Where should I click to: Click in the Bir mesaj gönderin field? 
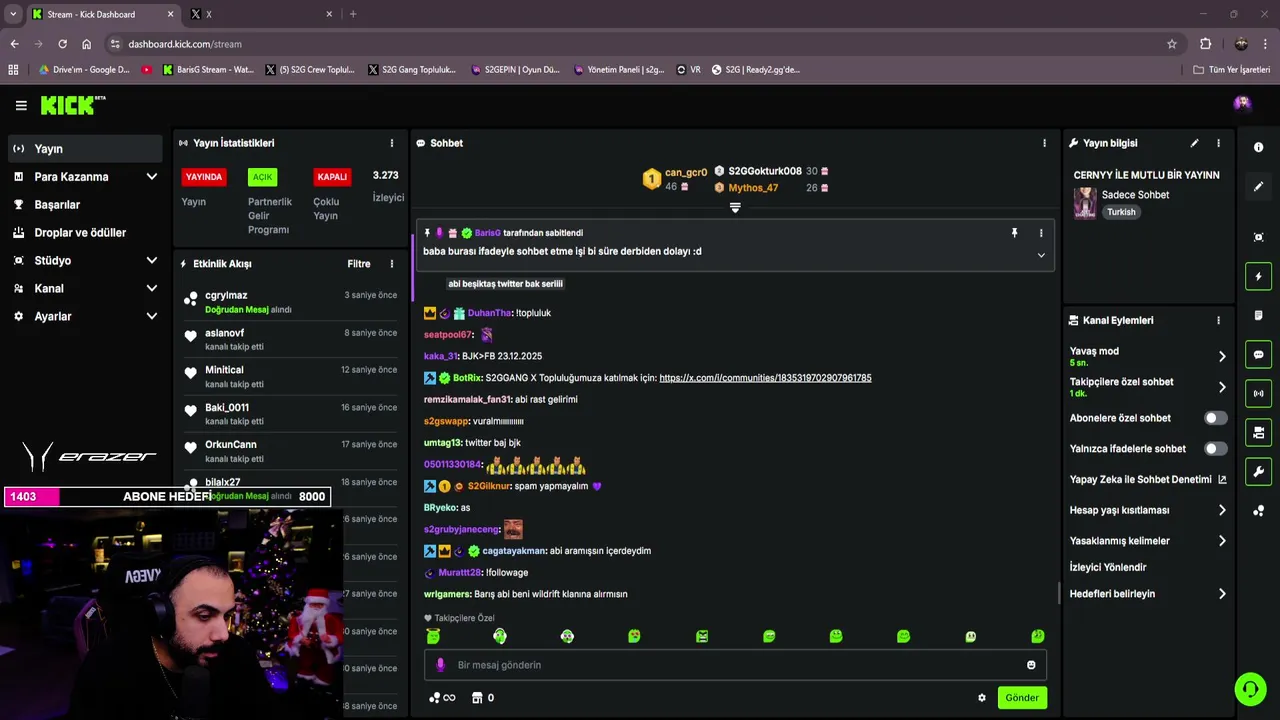click(735, 665)
